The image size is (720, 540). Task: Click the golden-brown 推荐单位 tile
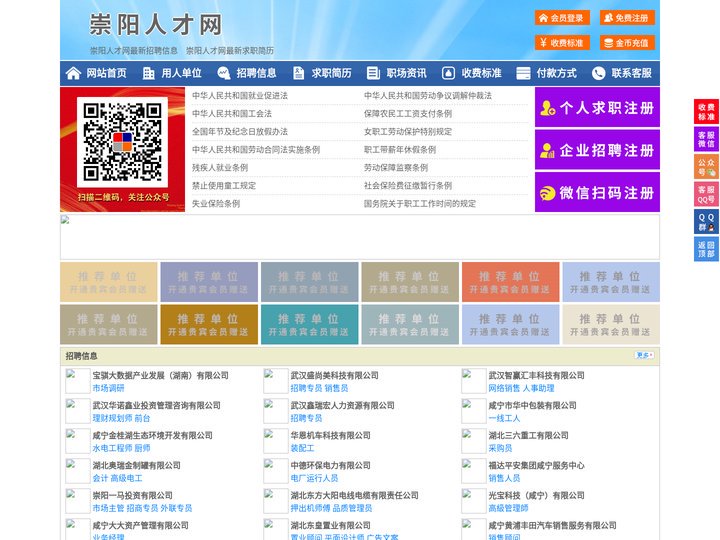[x=209, y=324]
